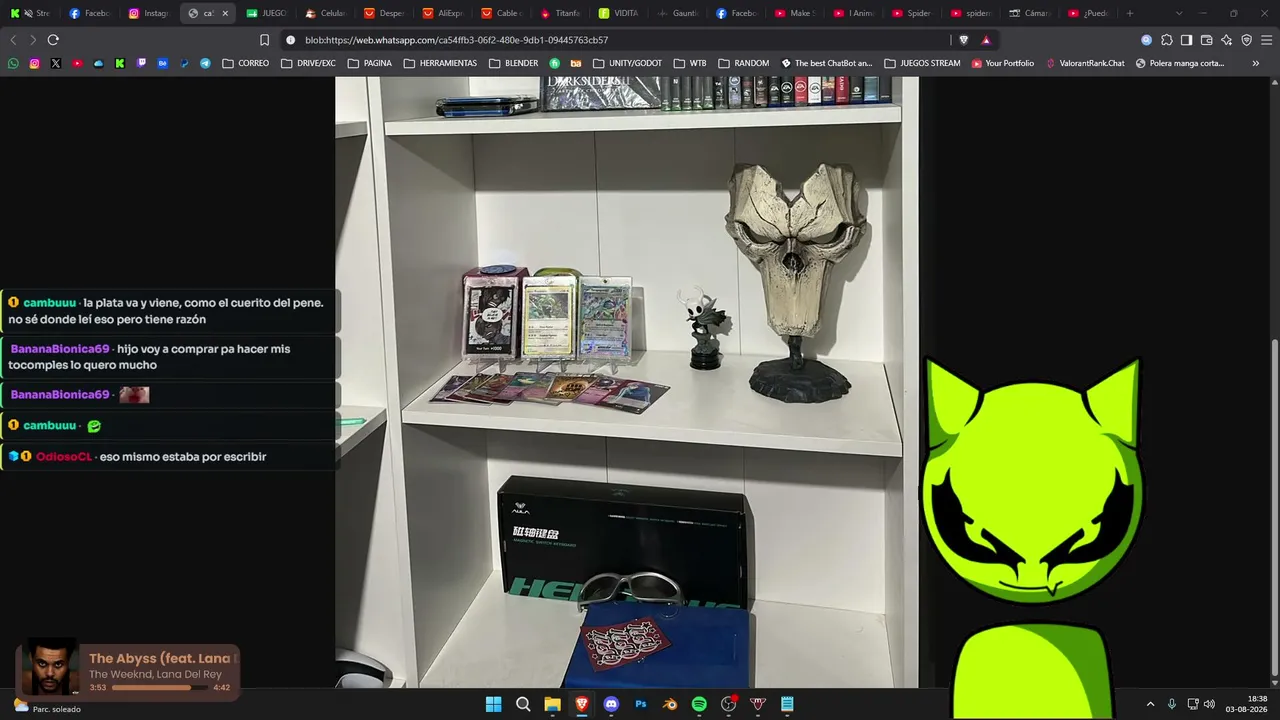Image resolution: width=1280 pixels, height=720 pixels.
Task: Open Brave VPN shield icon
Action: click(x=1246, y=40)
